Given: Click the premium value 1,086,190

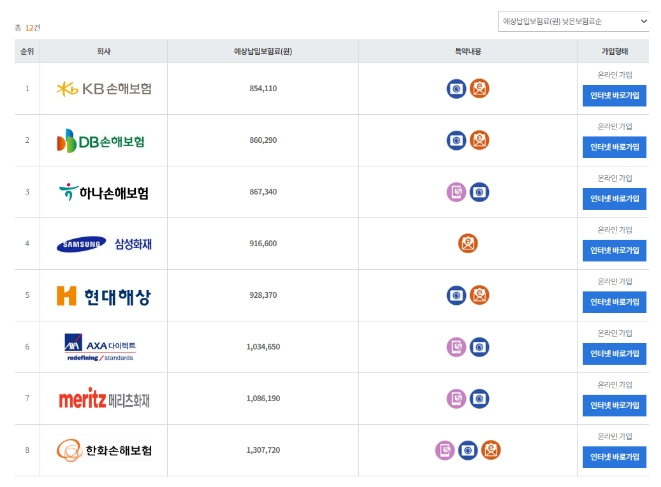Looking at the screenshot, I should click(263, 398).
